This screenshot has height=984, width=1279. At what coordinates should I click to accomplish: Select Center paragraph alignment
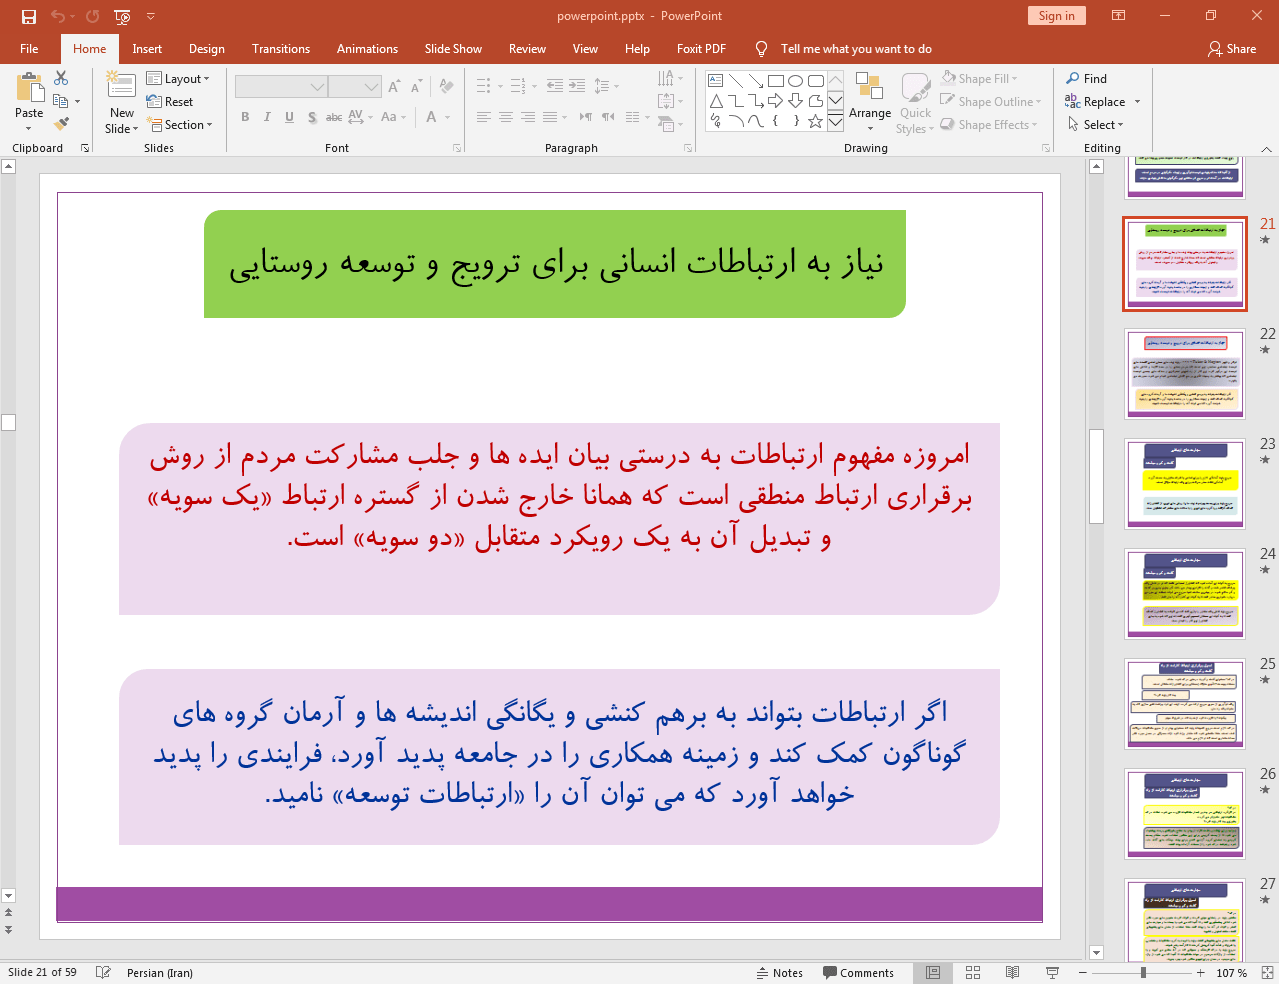click(x=506, y=117)
